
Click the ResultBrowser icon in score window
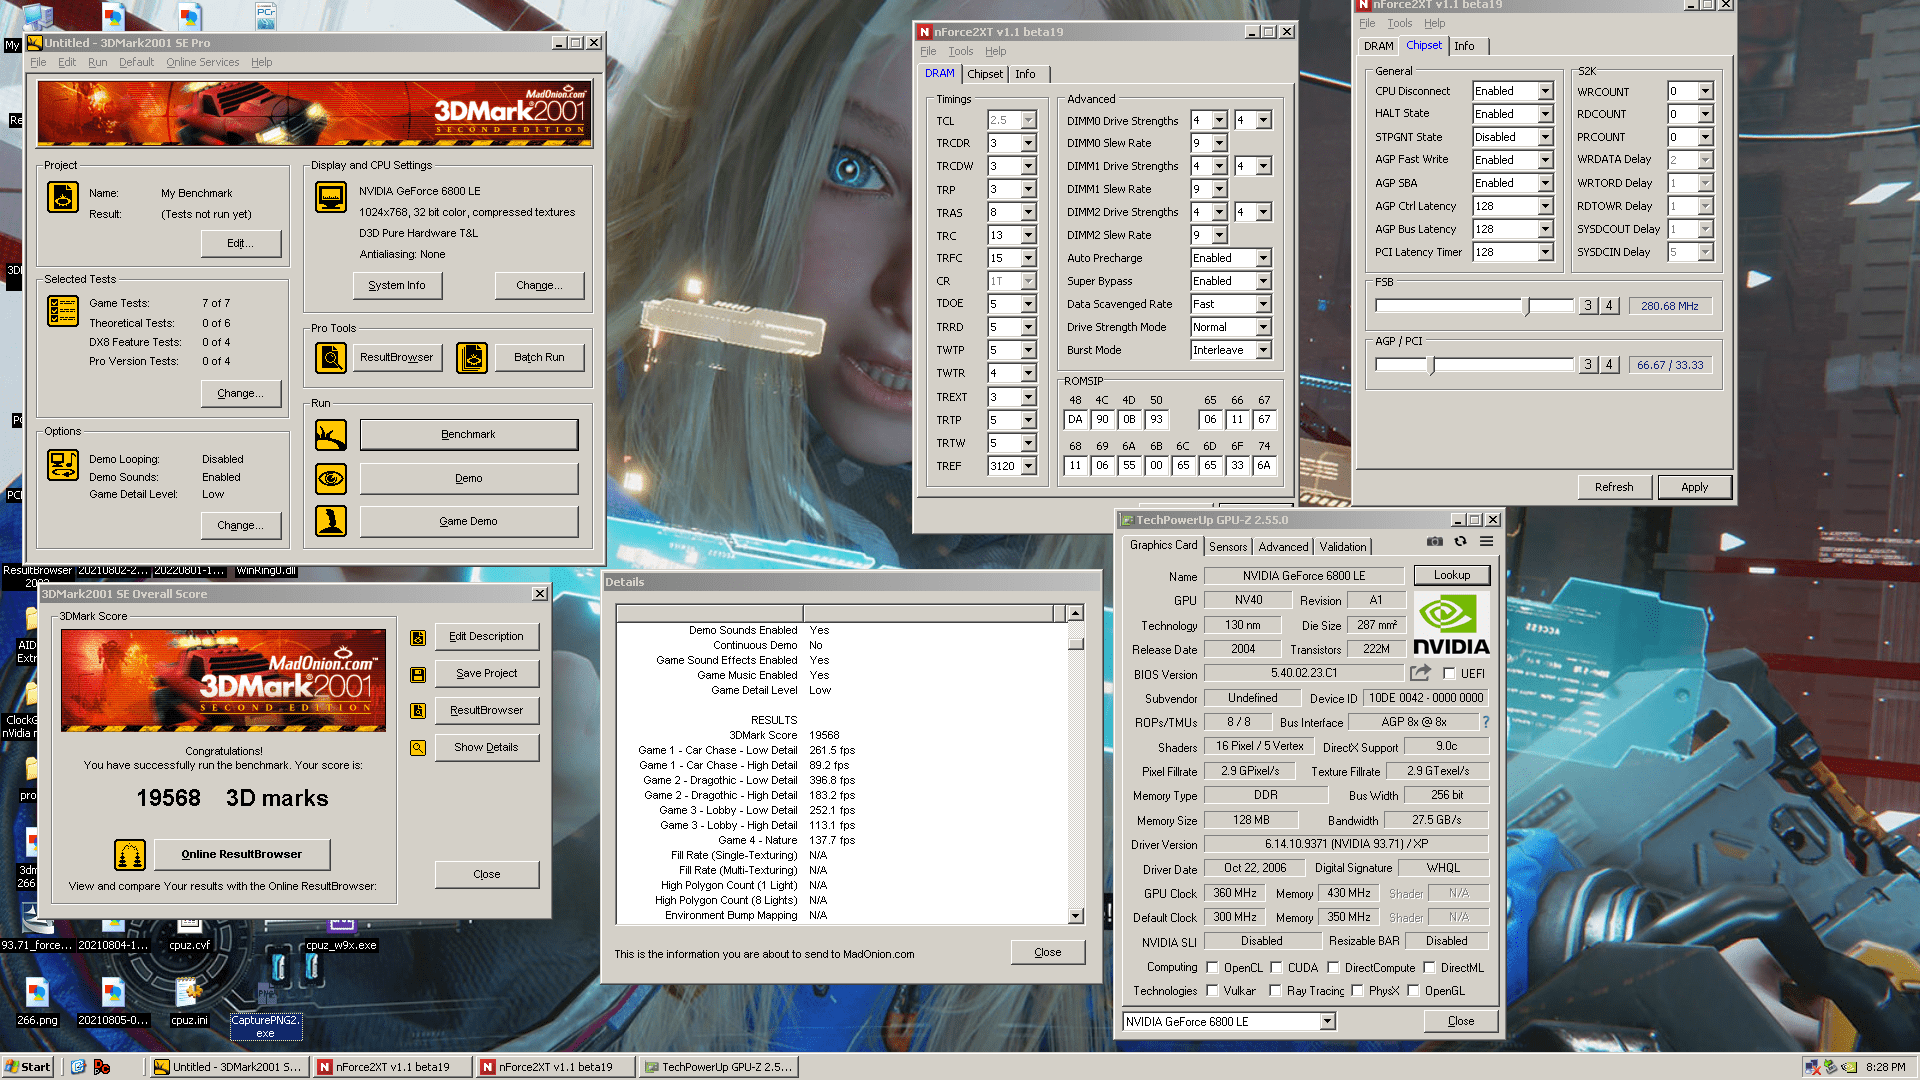point(418,711)
